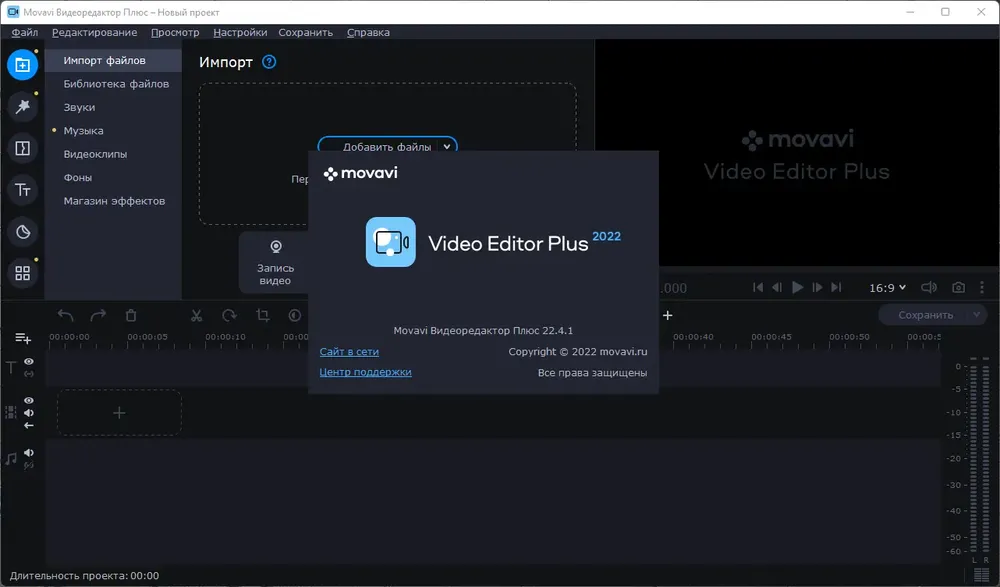Click the play button in player
This screenshot has height=587, width=1000.
(x=797, y=288)
